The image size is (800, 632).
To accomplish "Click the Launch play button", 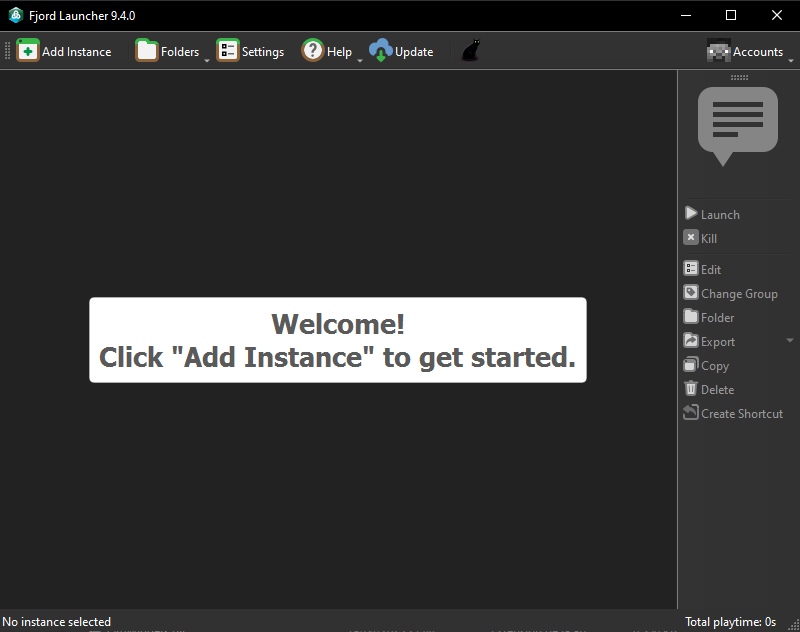I will pyautogui.click(x=712, y=214).
